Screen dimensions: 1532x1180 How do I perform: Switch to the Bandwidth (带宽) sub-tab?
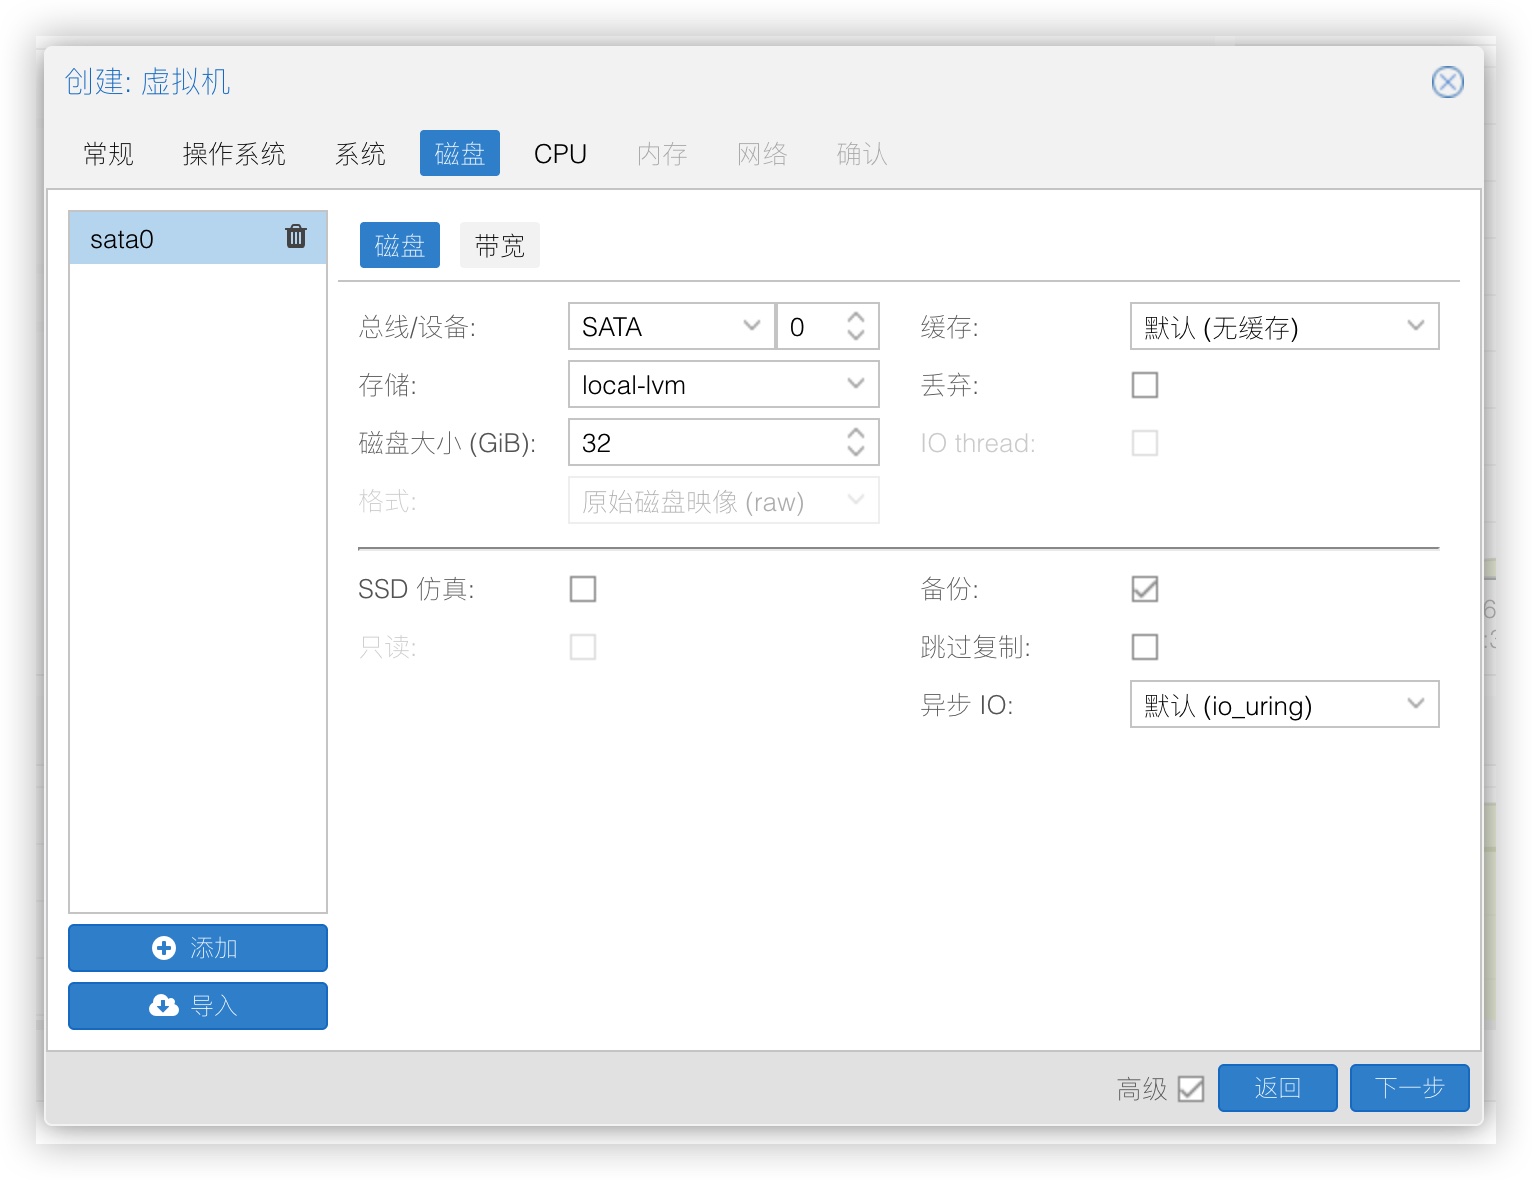coord(499,246)
